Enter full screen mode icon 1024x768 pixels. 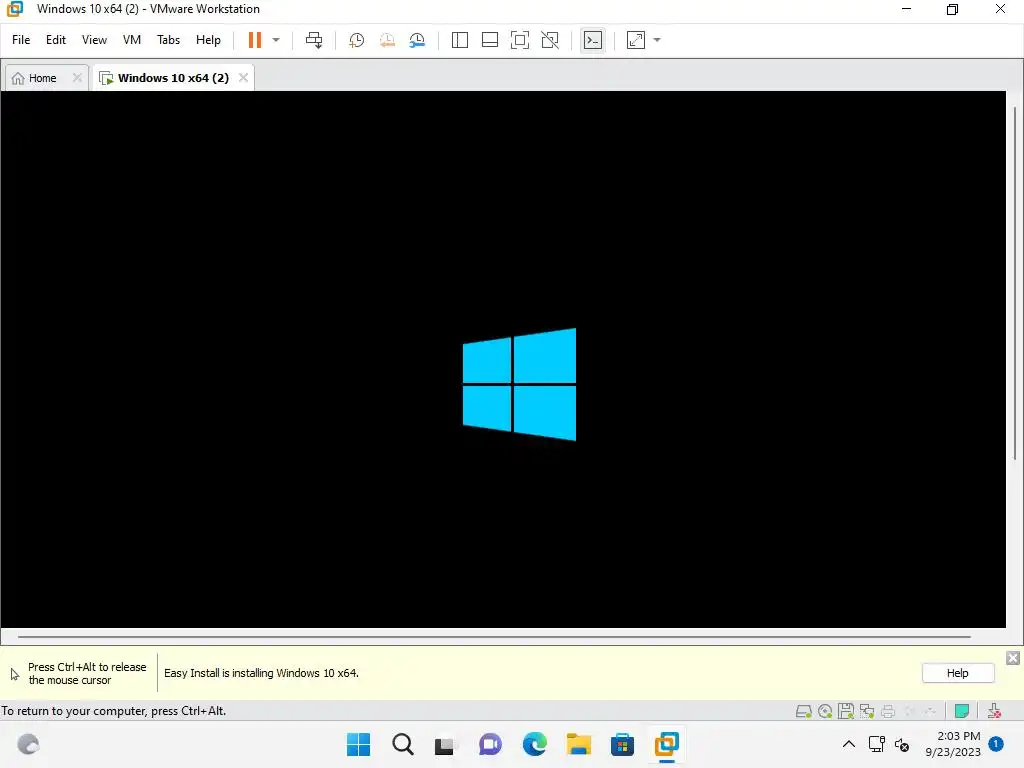pos(520,40)
